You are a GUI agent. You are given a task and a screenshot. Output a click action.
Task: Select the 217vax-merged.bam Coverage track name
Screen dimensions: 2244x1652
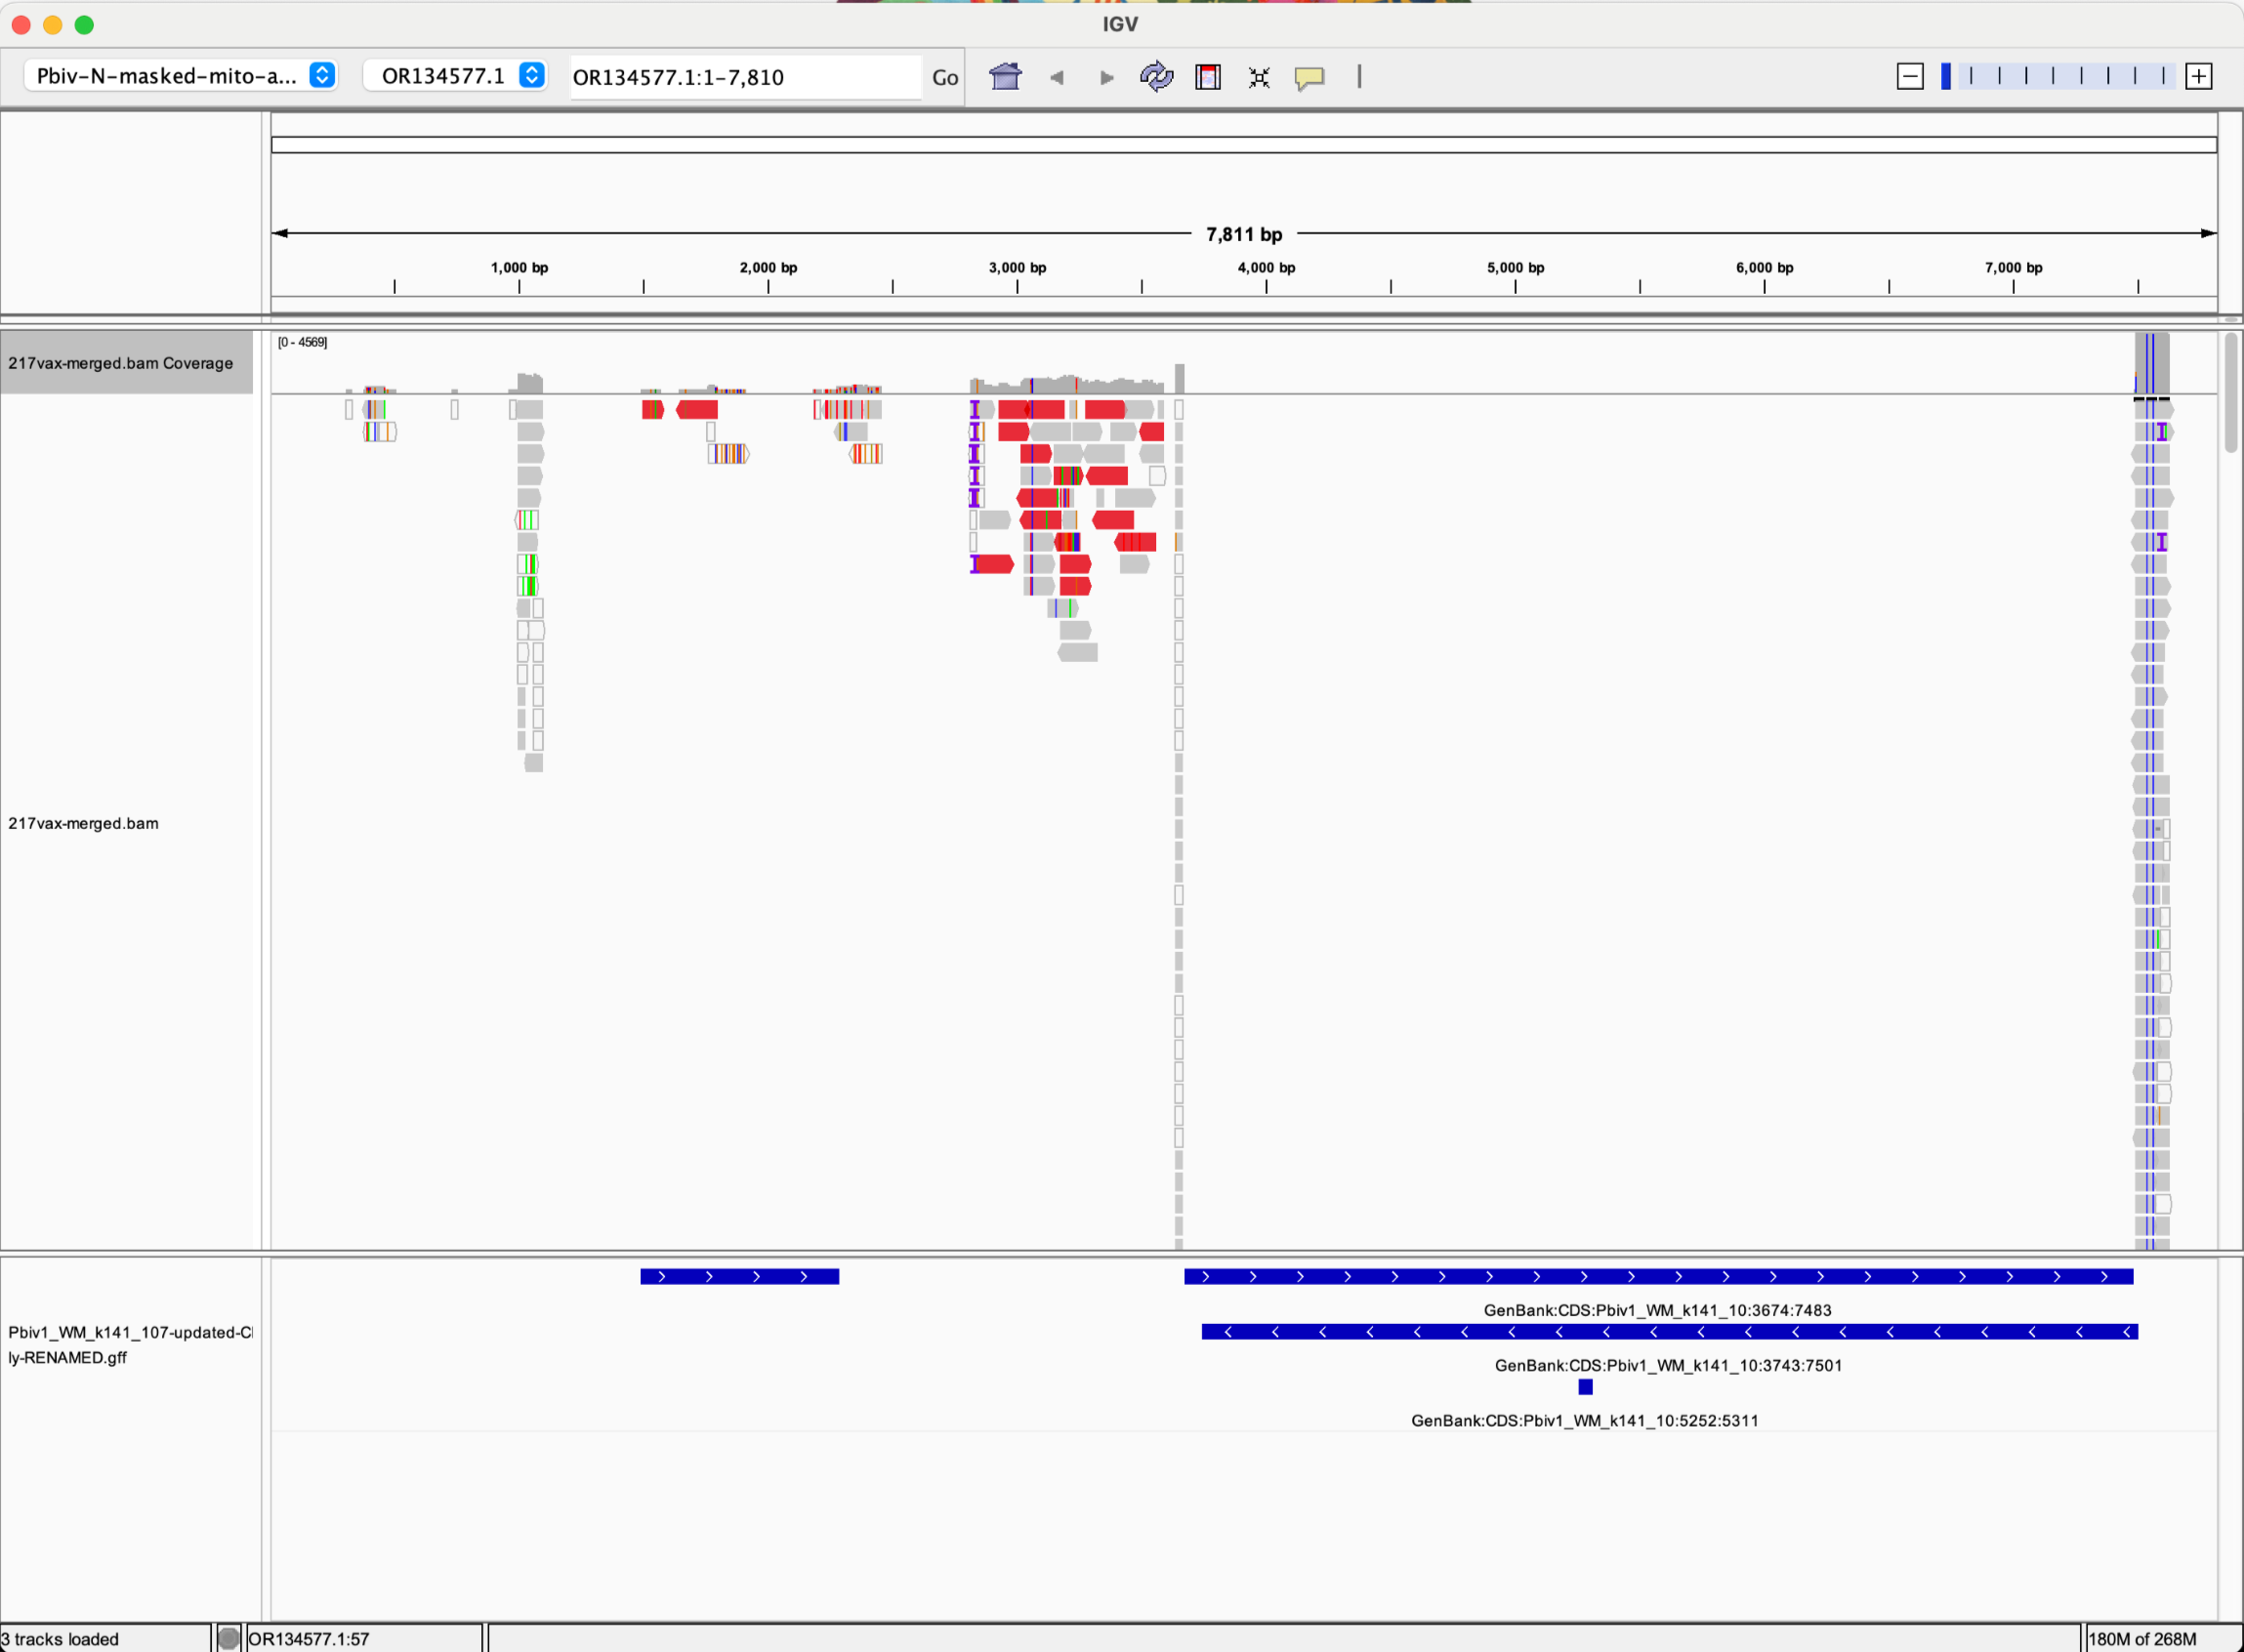pos(121,363)
